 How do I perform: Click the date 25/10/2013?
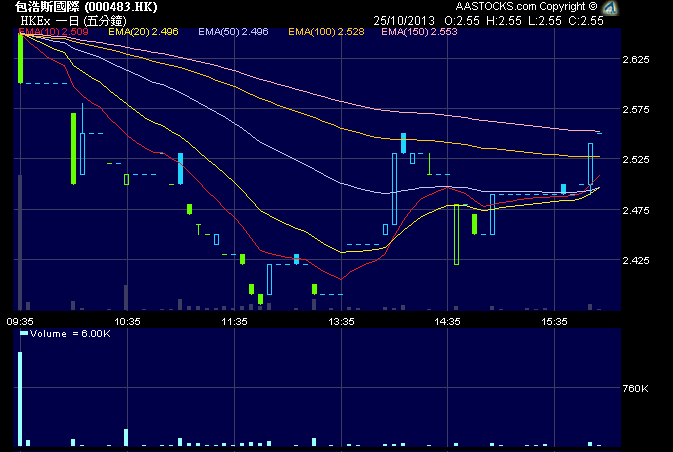coord(404,21)
